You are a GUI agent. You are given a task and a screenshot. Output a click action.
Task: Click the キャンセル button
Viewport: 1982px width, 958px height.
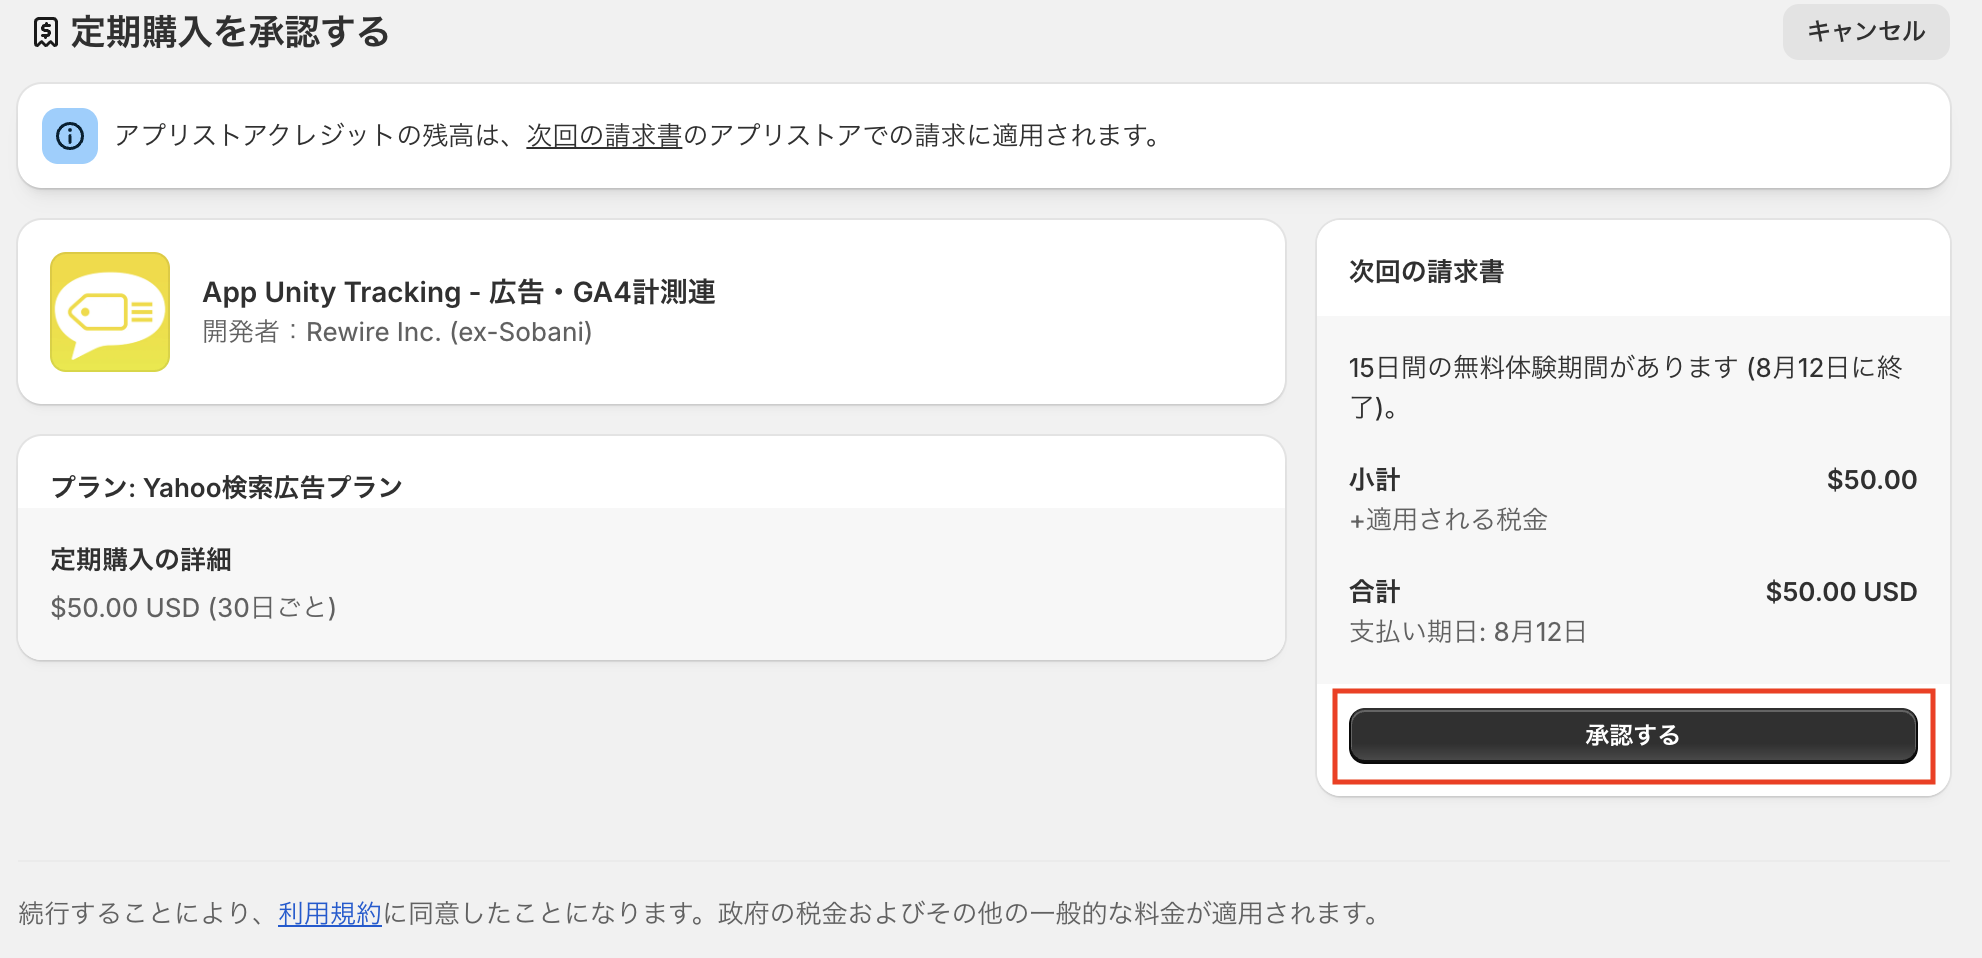1866,31
